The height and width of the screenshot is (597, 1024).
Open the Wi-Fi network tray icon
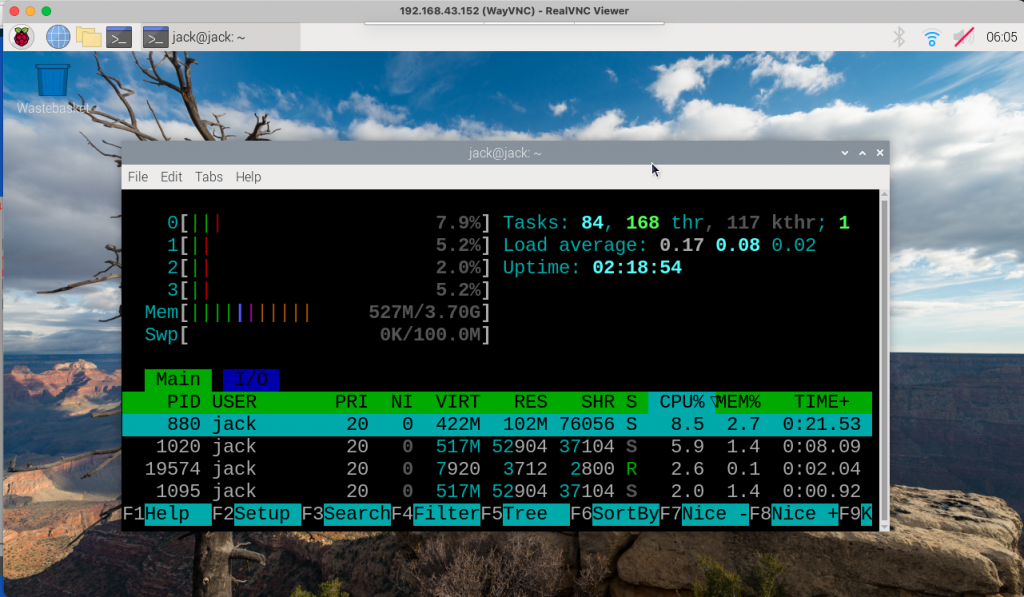[931, 38]
